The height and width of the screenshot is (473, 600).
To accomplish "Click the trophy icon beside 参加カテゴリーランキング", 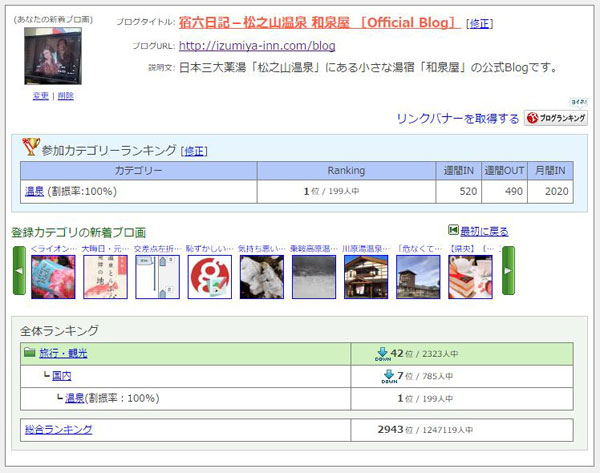I will click(30, 149).
